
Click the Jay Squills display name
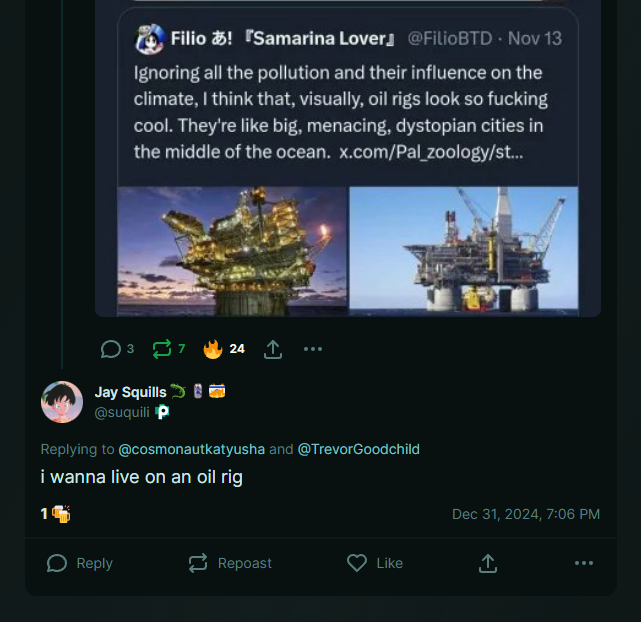click(x=130, y=392)
